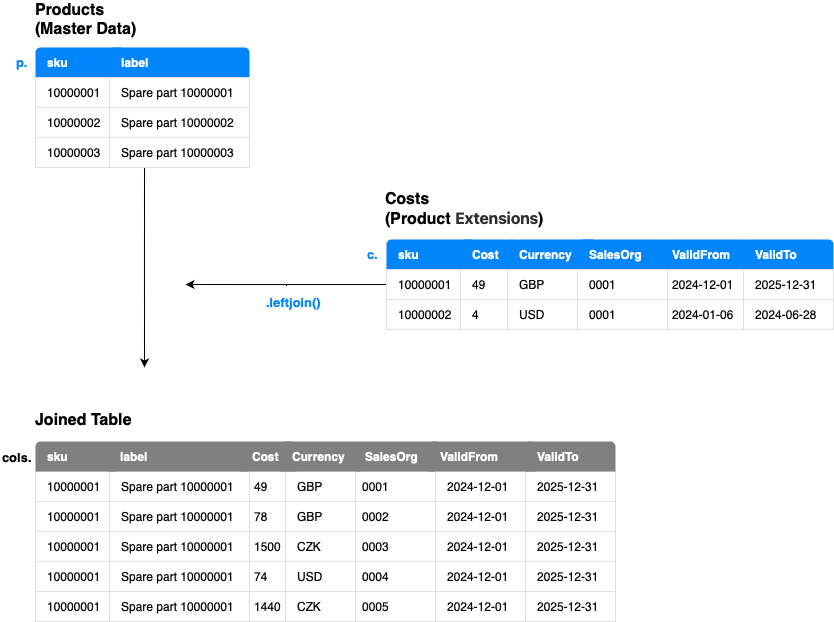Viewport: 834px width, 622px height.
Task: Click the USD currency cell in the result table
Action: tap(309, 577)
